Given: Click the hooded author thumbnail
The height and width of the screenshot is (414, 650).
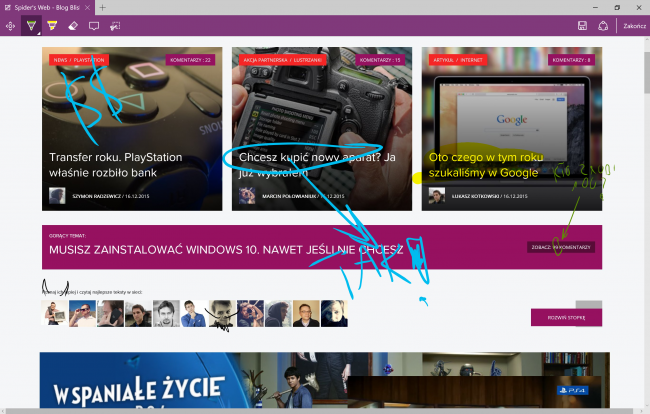Looking at the screenshot, I should 278,314.
